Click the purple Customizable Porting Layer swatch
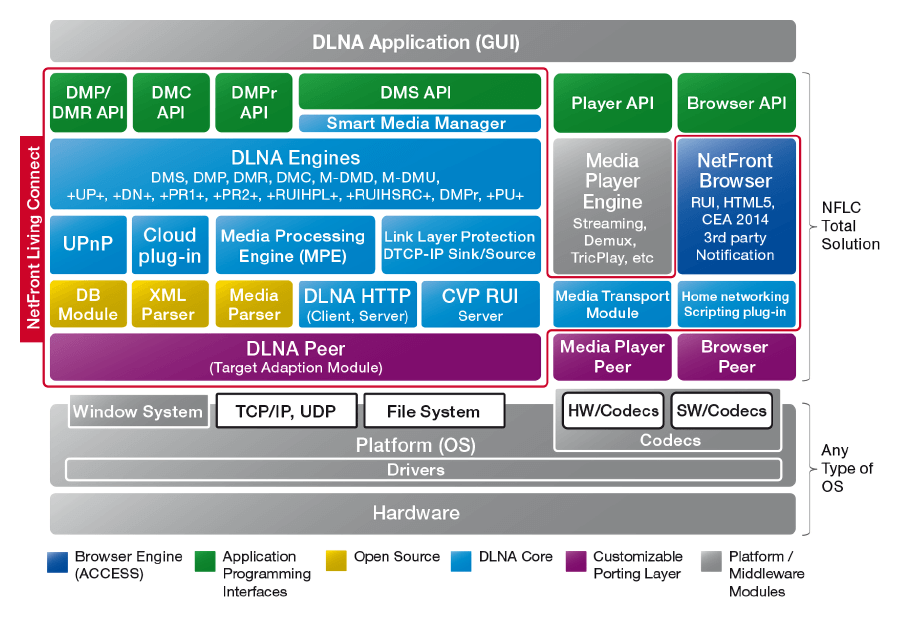 click(575, 558)
